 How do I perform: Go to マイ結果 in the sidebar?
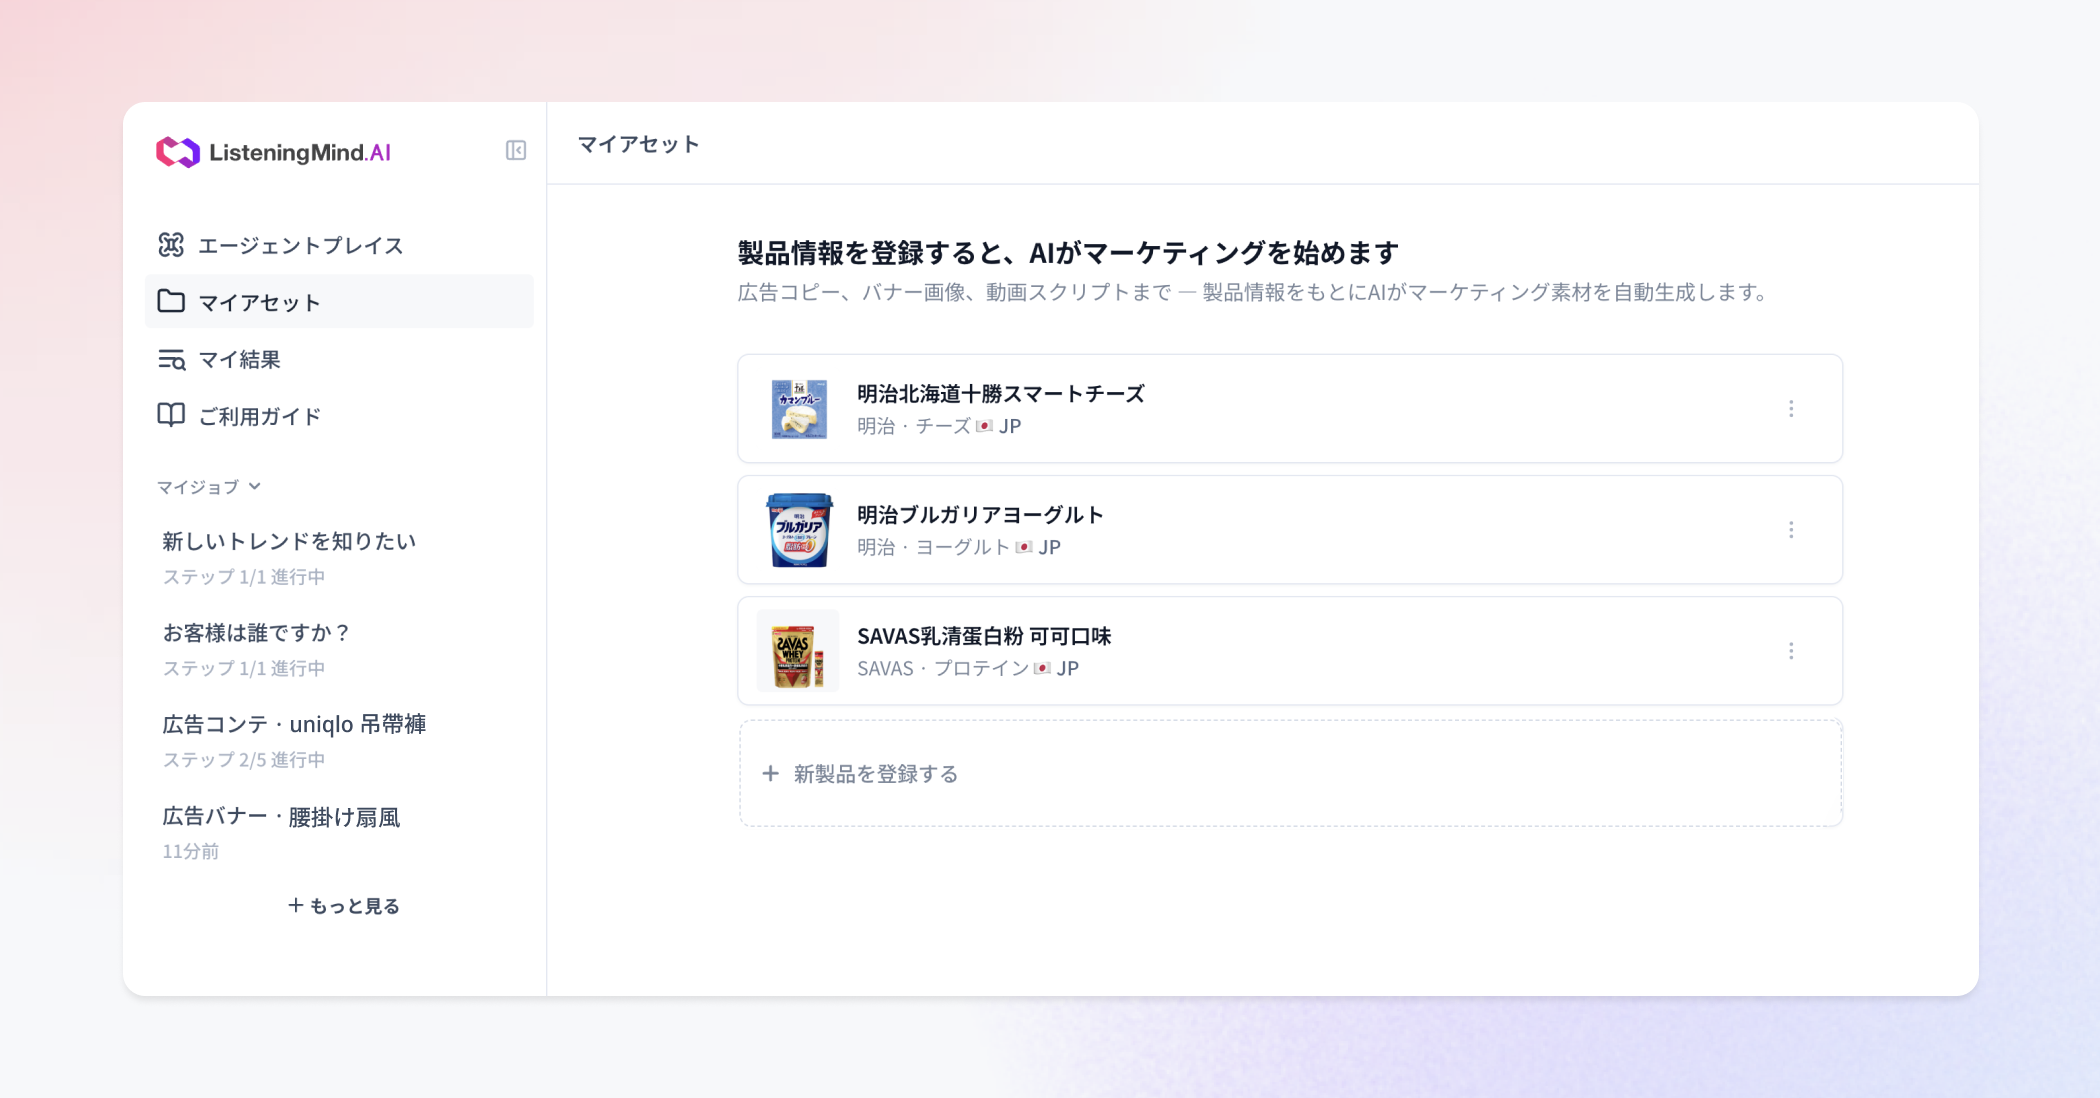[339, 359]
